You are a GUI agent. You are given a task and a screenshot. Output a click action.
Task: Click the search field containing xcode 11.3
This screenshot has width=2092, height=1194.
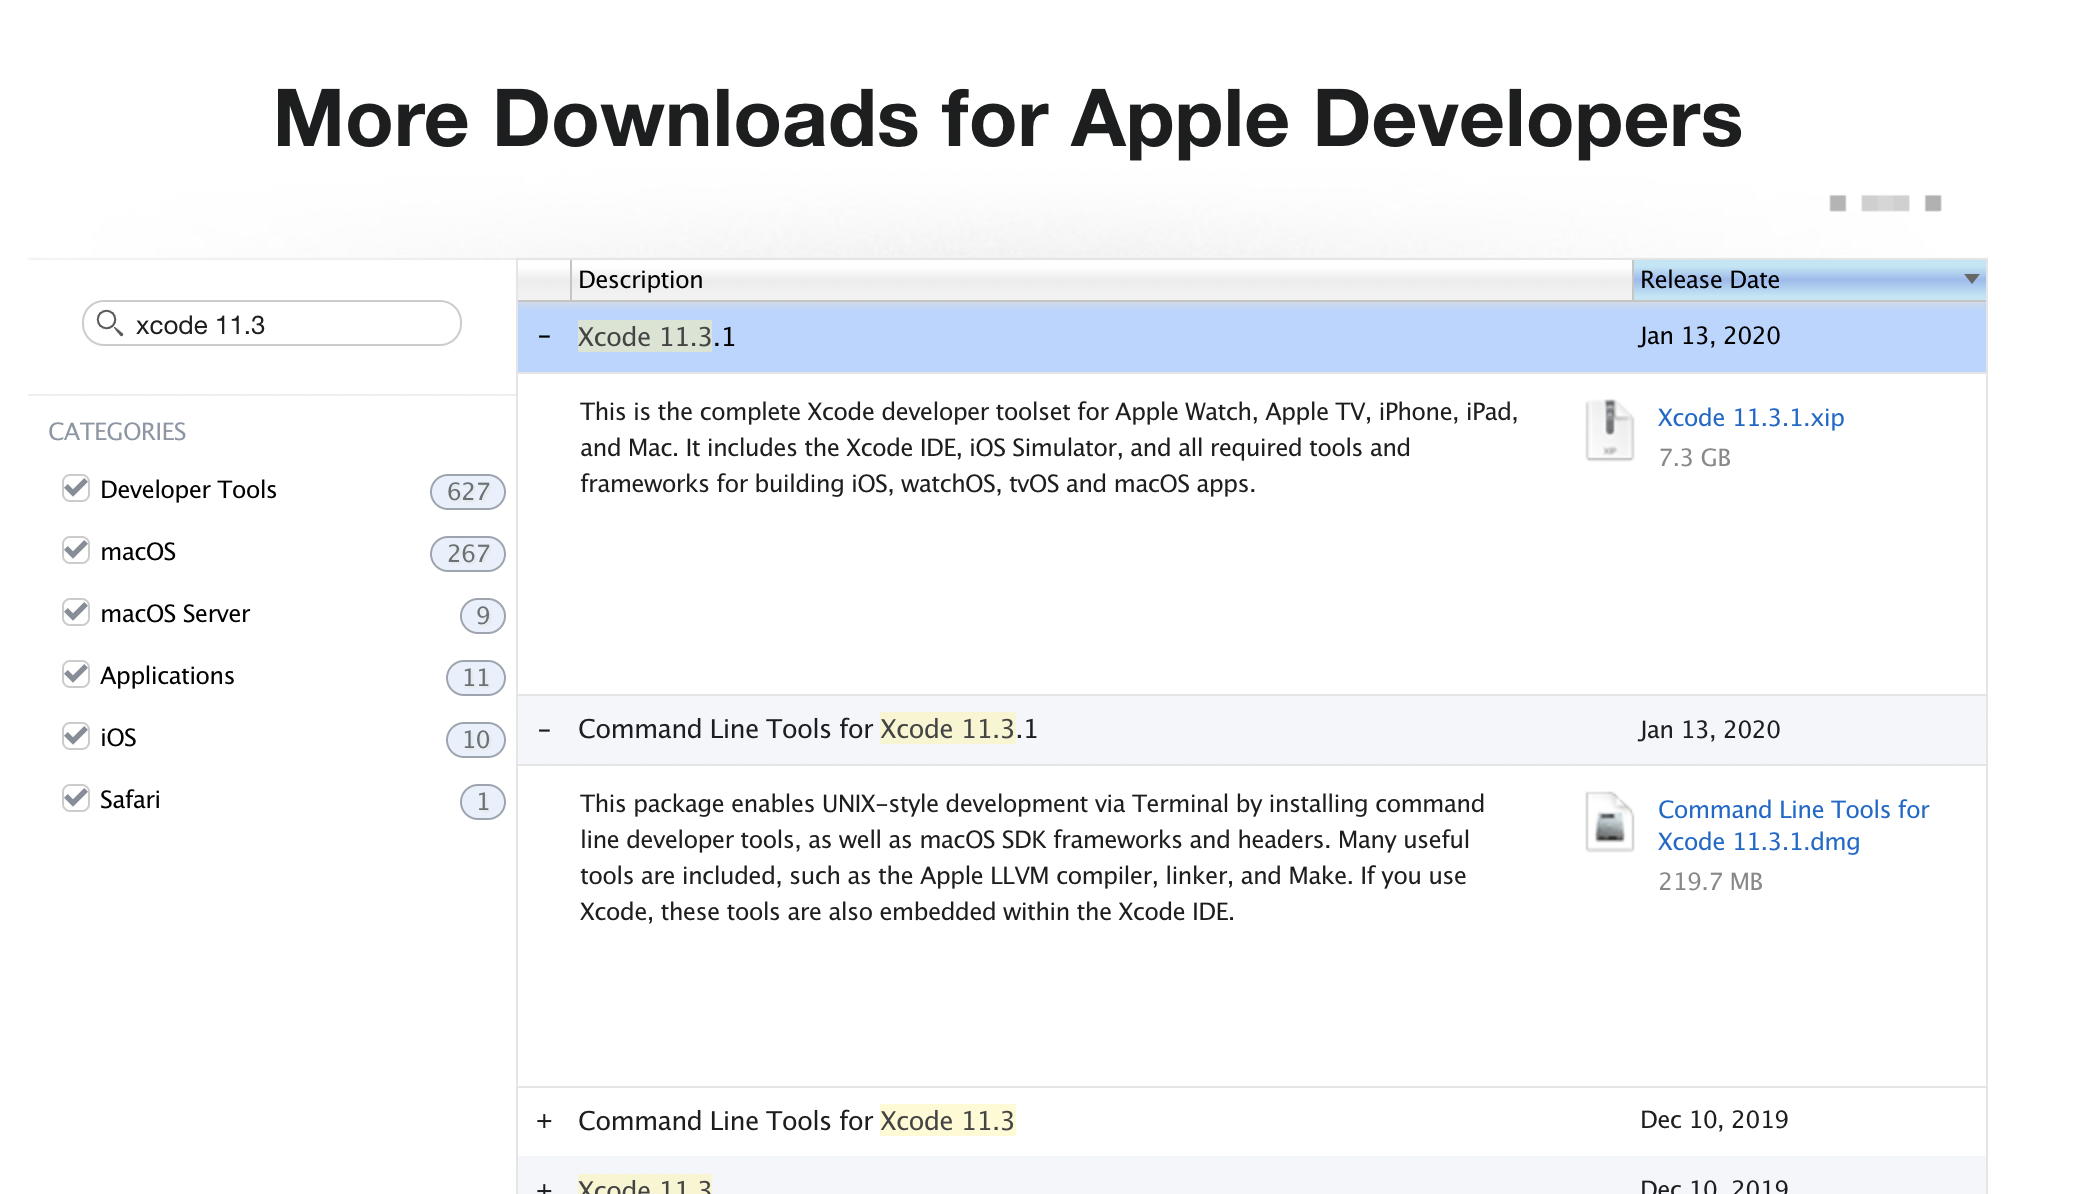(x=272, y=323)
